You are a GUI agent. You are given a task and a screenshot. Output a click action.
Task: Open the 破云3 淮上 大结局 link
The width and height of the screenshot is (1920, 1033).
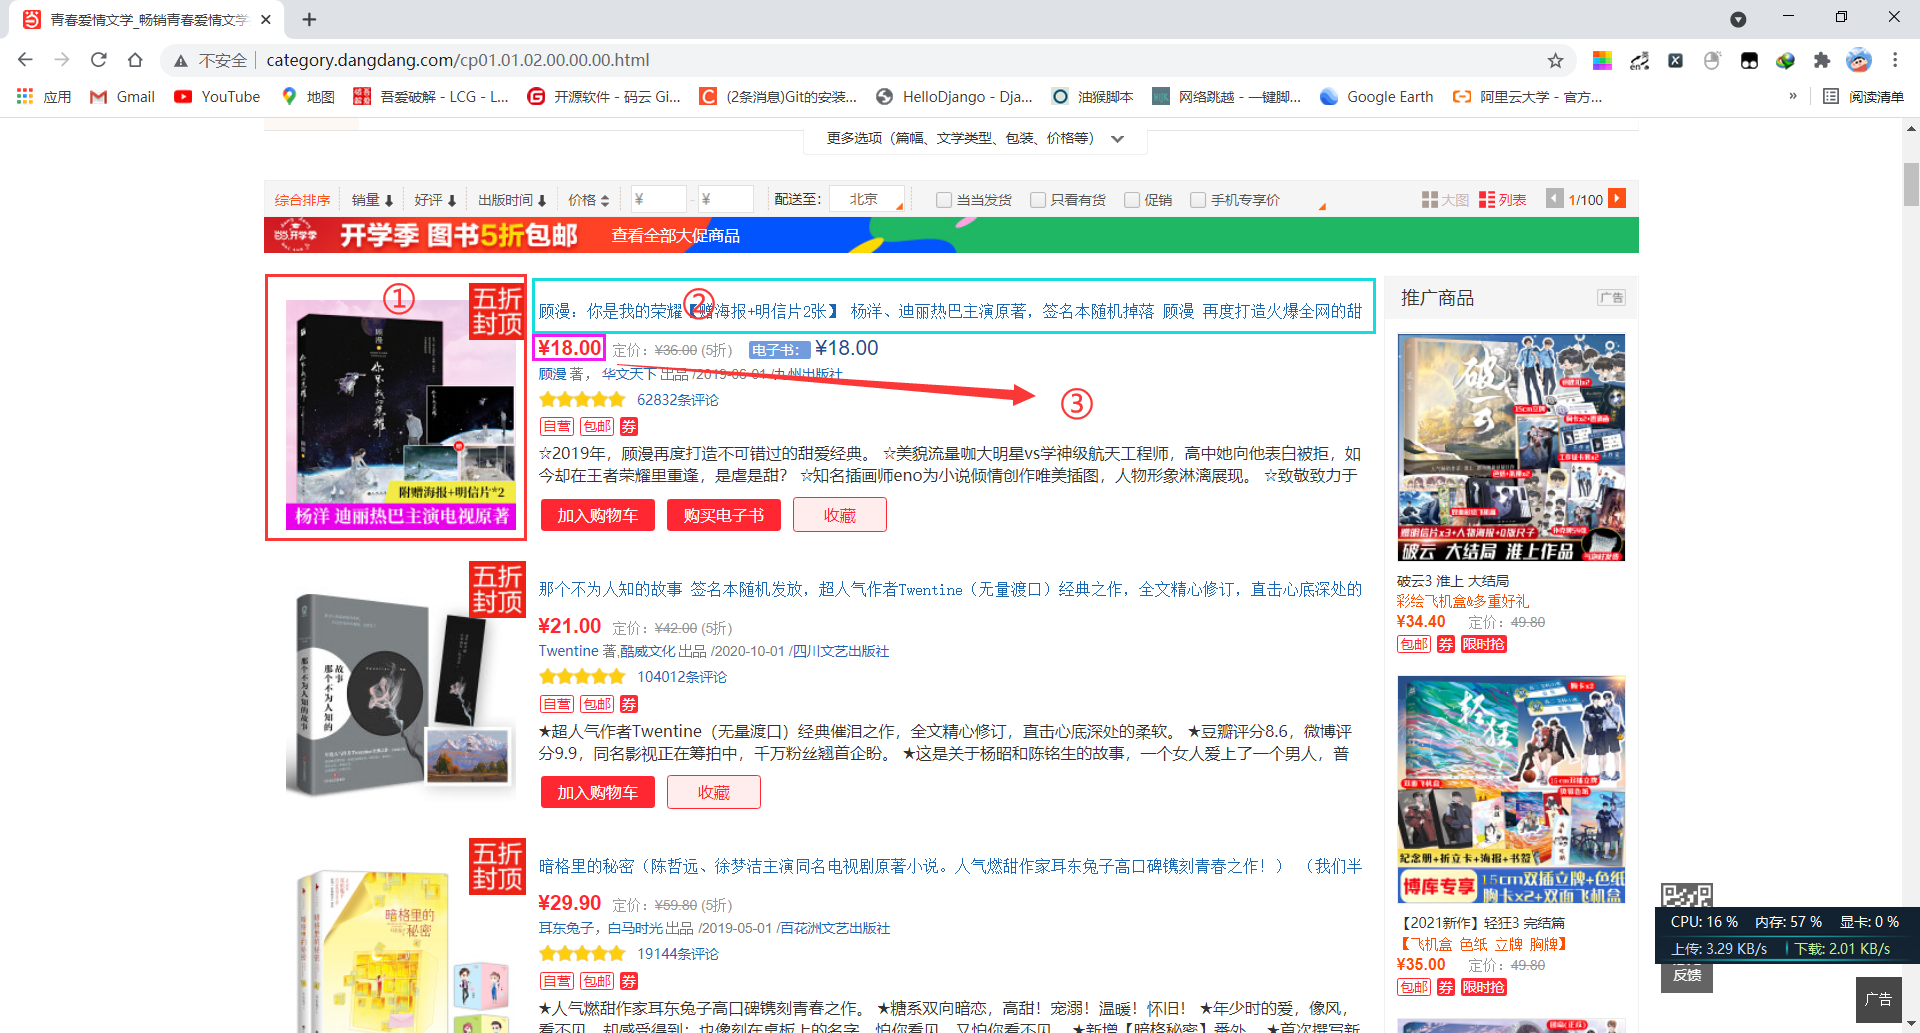coord(1453,581)
